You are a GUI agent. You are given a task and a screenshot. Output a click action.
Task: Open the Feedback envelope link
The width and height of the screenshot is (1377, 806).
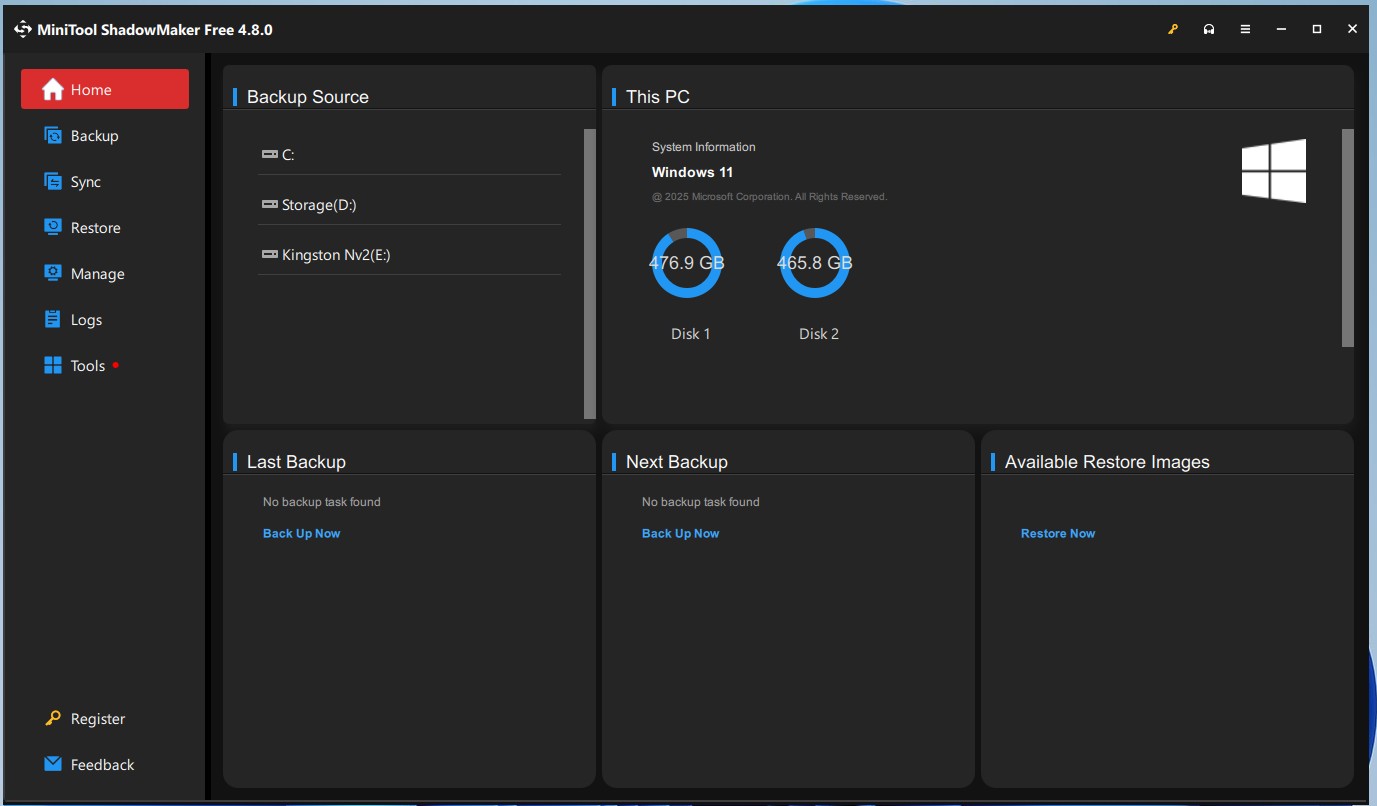pyautogui.click(x=101, y=765)
